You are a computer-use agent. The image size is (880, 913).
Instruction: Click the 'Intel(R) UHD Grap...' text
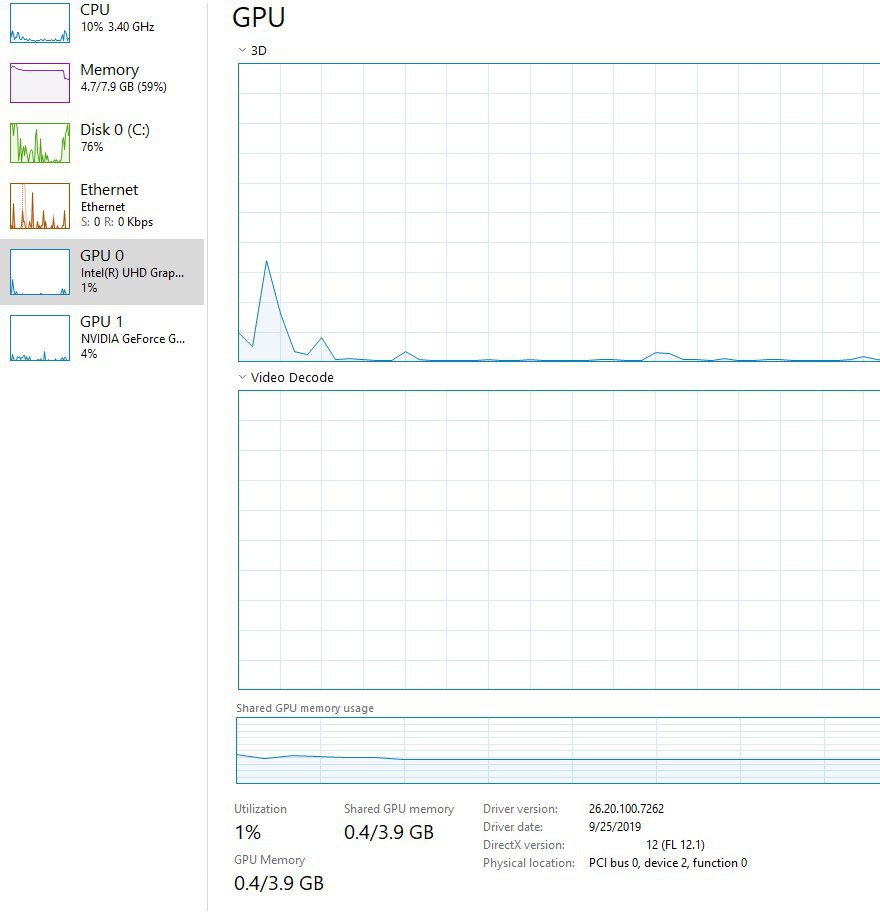[x=132, y=273]
